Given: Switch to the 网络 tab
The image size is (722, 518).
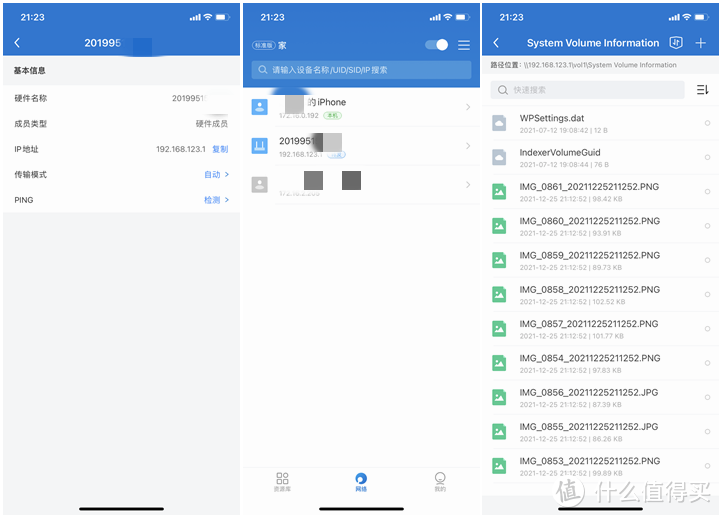Looking at the screenshot, I should pyautogui.click(x=361, y=482).
